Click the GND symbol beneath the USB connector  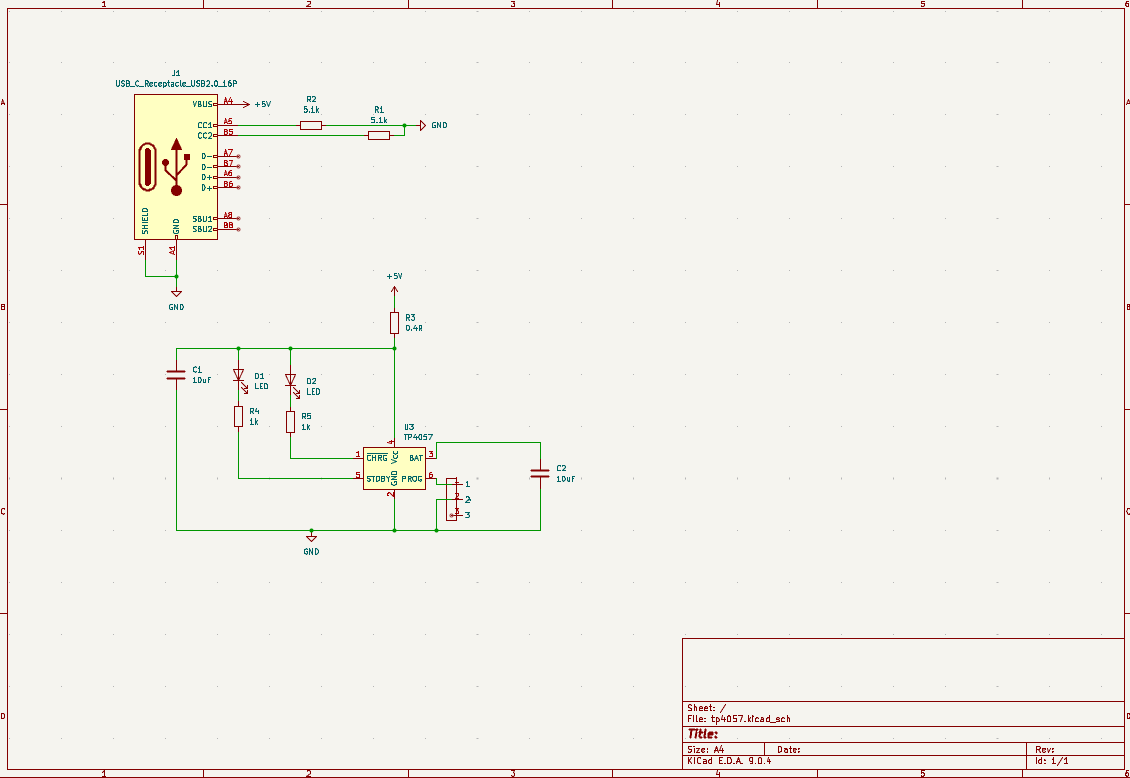(176, 293)
